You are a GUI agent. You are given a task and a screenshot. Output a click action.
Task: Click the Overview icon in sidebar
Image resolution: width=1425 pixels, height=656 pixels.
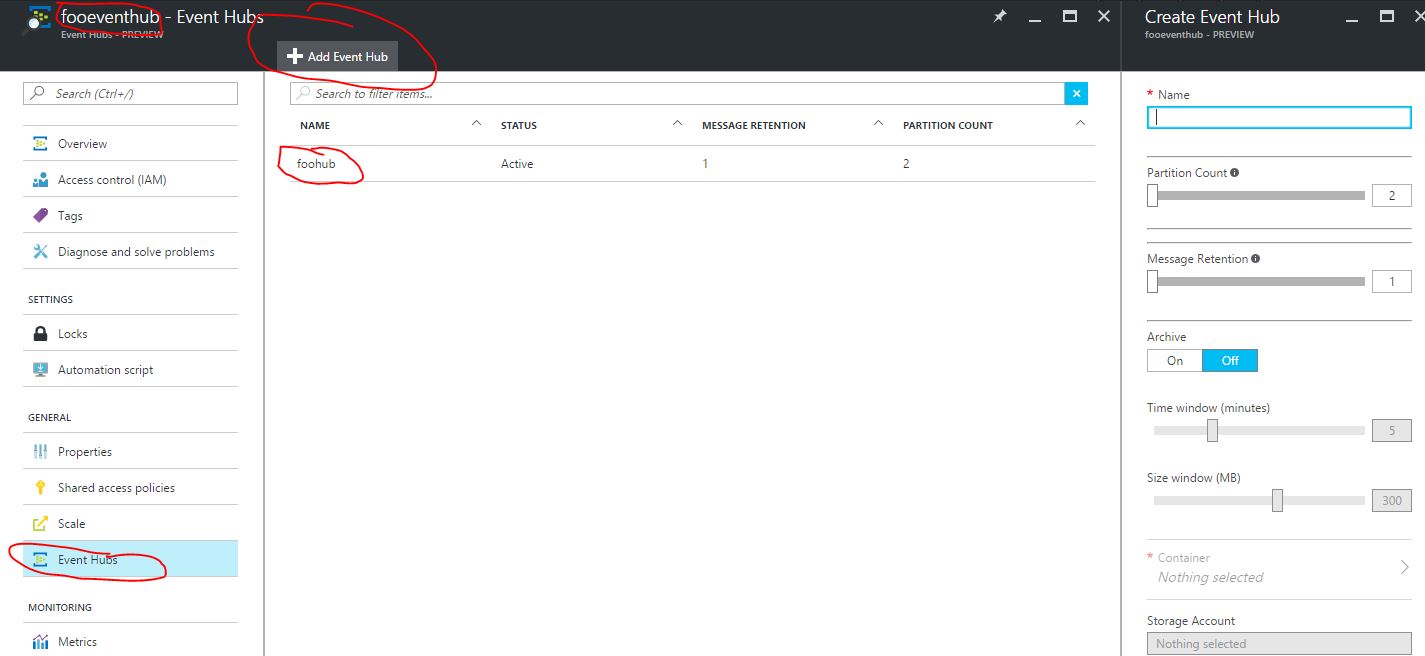tap(40, 144)
